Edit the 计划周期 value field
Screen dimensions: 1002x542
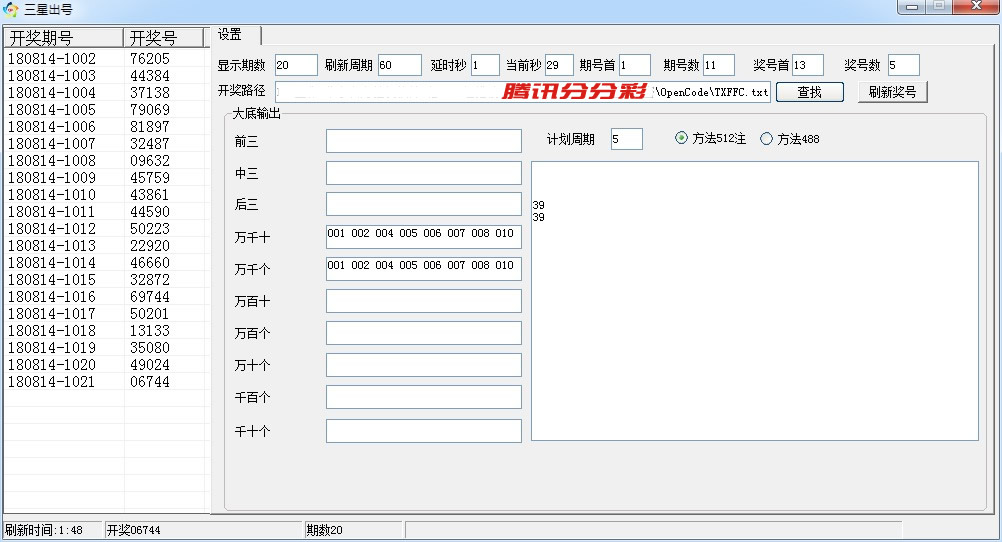[x=627, y=139]
